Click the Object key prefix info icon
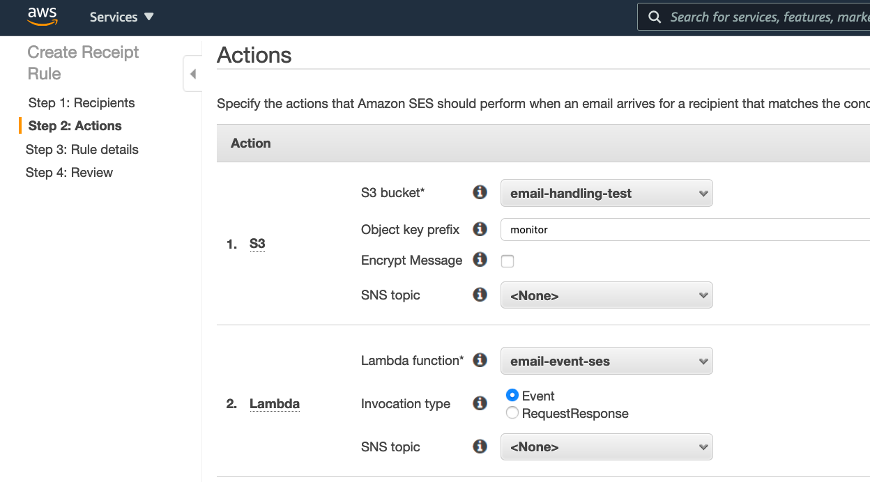Viewport: 870px width, 483px height. pos(480,229)
